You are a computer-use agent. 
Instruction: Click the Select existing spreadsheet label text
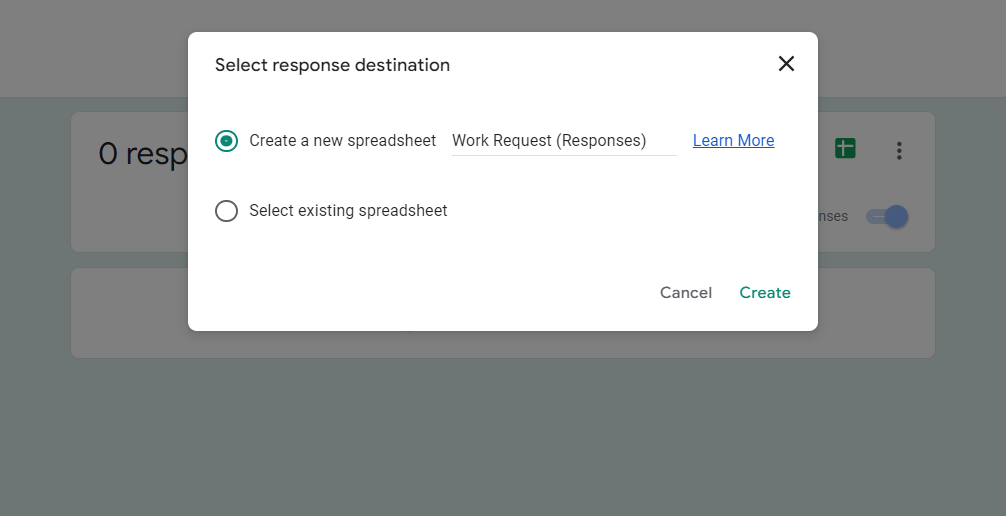pos(348,211)
